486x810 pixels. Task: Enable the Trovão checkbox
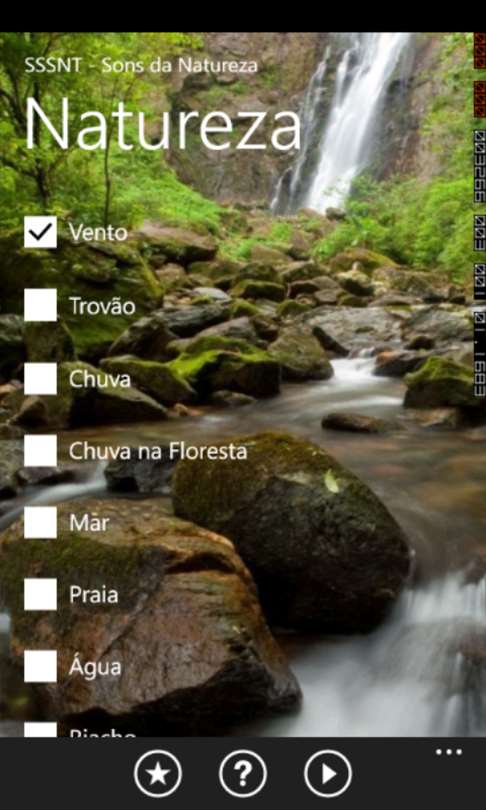tap(40, 305)
